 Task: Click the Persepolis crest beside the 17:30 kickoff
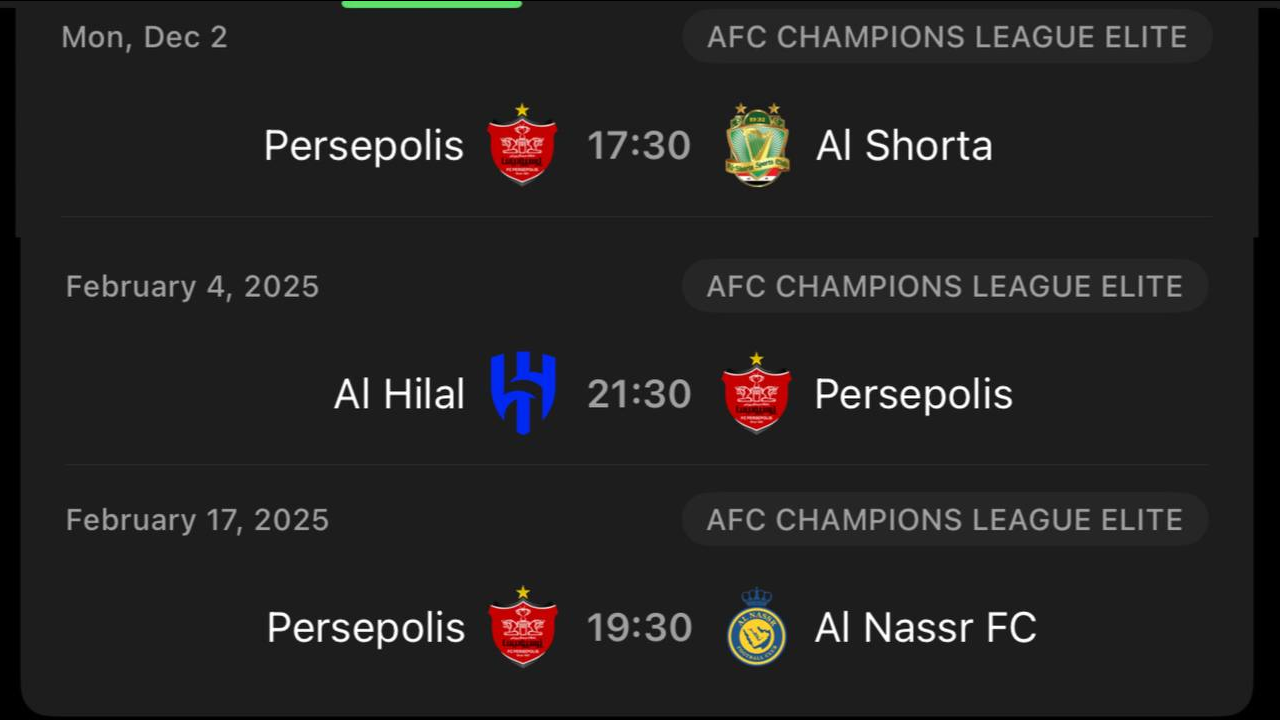(522, 145)
